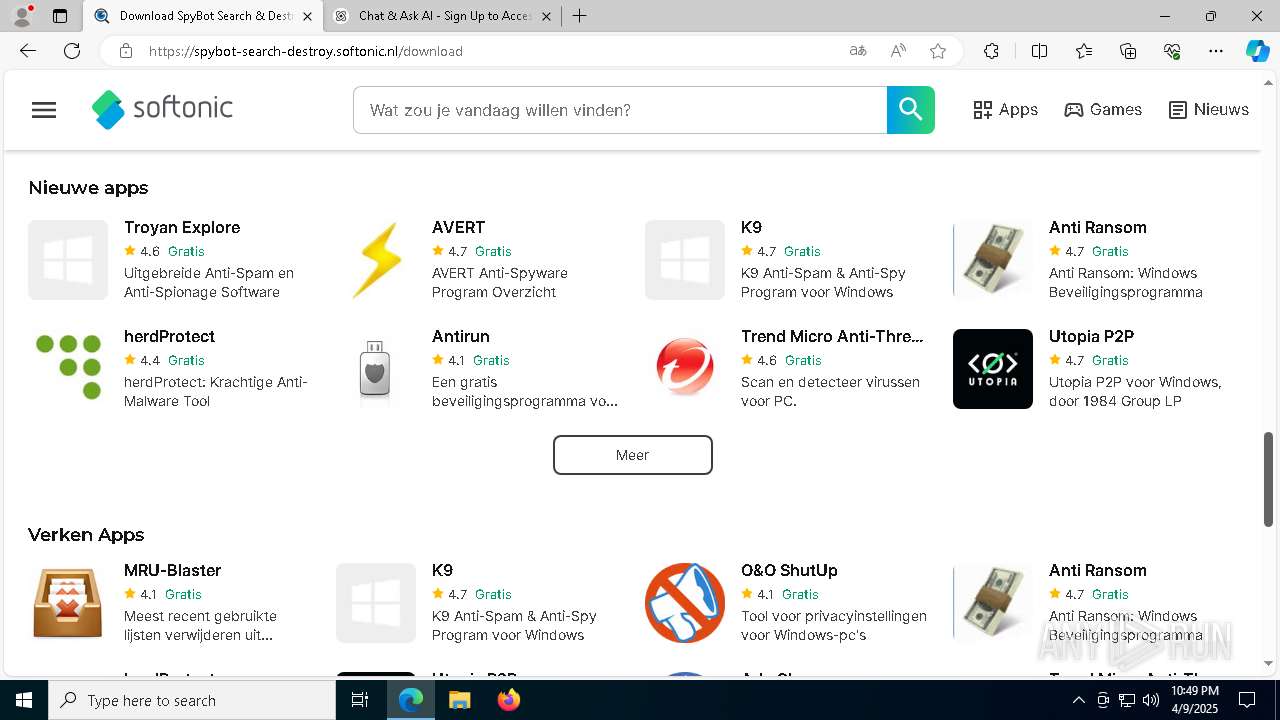1280x720 pixels.
Task: Open the Antirun USB icon
Action: click(x=376, y=369)
